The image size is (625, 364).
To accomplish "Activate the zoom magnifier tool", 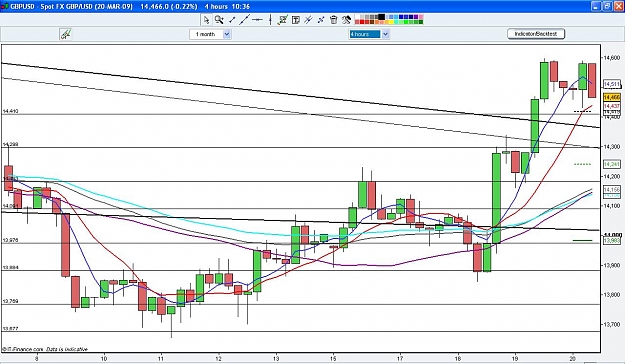I will click(219, 20).
